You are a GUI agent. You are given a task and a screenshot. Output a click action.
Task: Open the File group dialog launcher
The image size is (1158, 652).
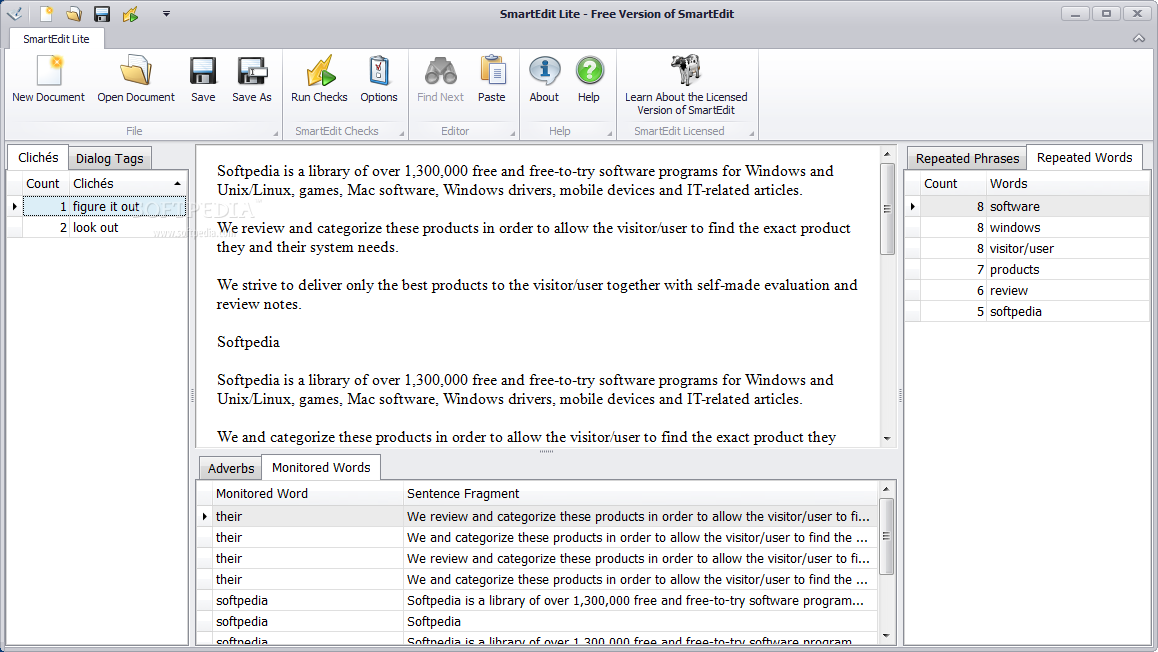(x=275, y=134)
